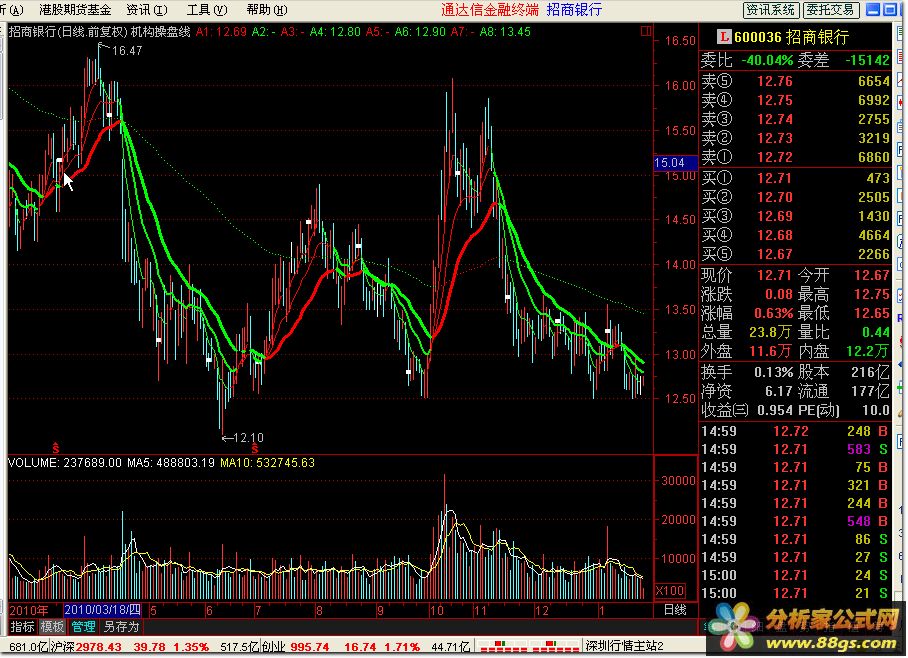The width and height of the screenshot is (908, 658).
Task: Click the stock title 600036 招商银行
Action: [791, 37]
